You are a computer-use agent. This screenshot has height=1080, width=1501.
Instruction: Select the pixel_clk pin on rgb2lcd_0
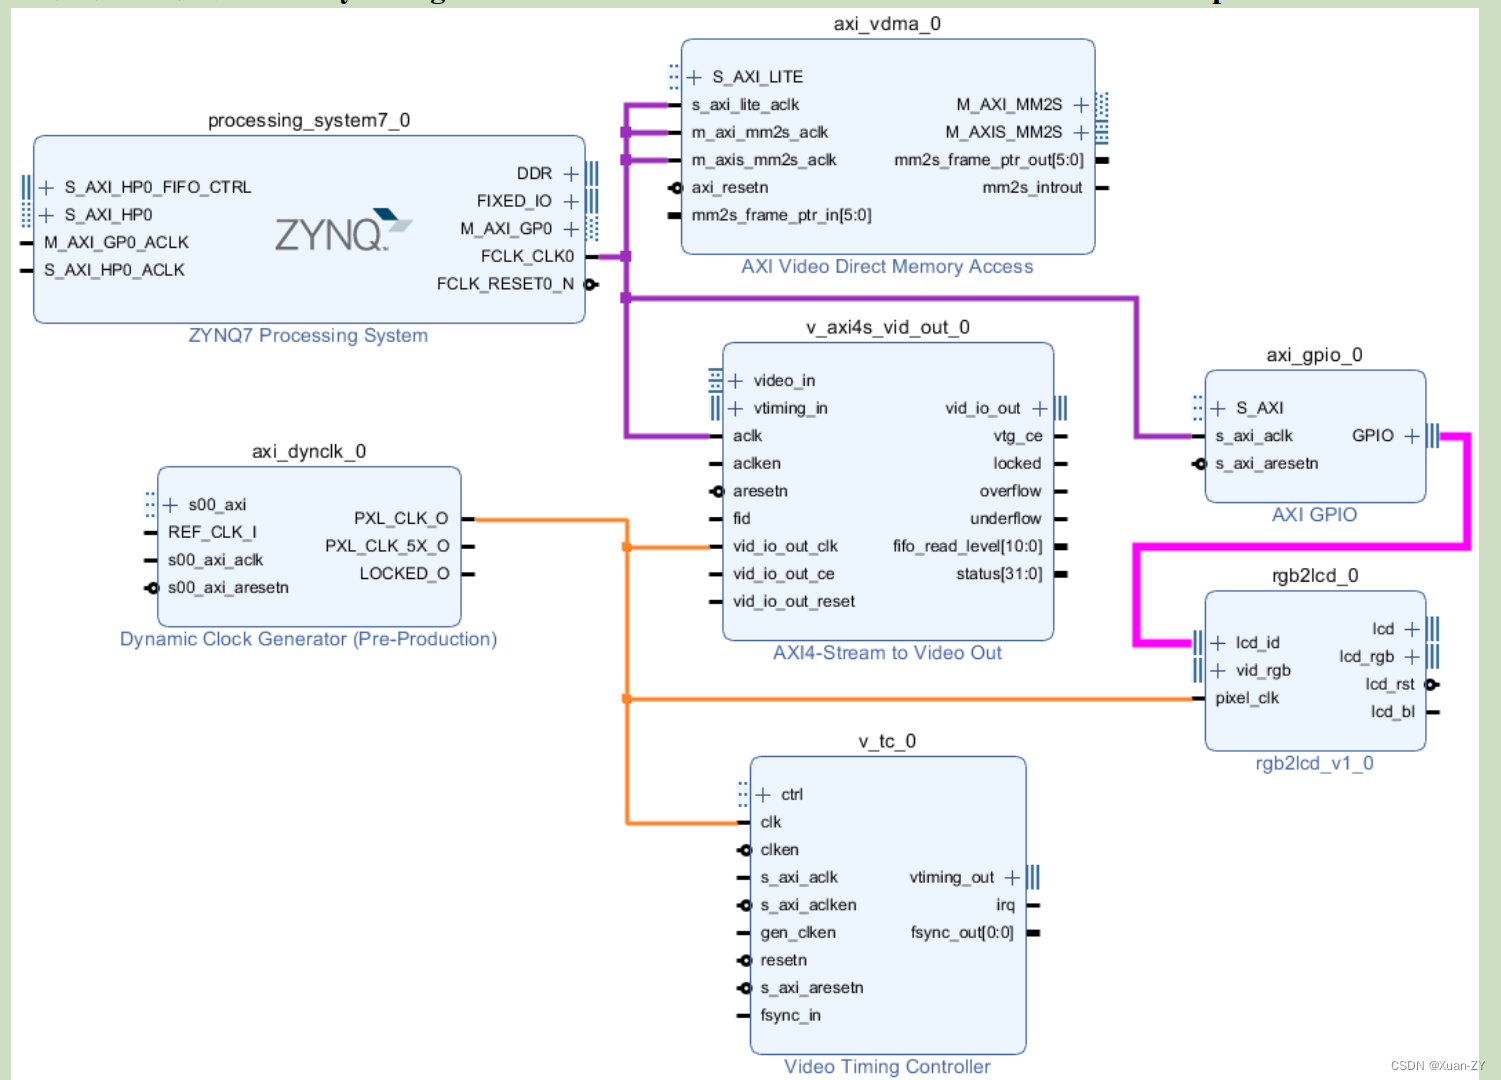pos(1247,698)
